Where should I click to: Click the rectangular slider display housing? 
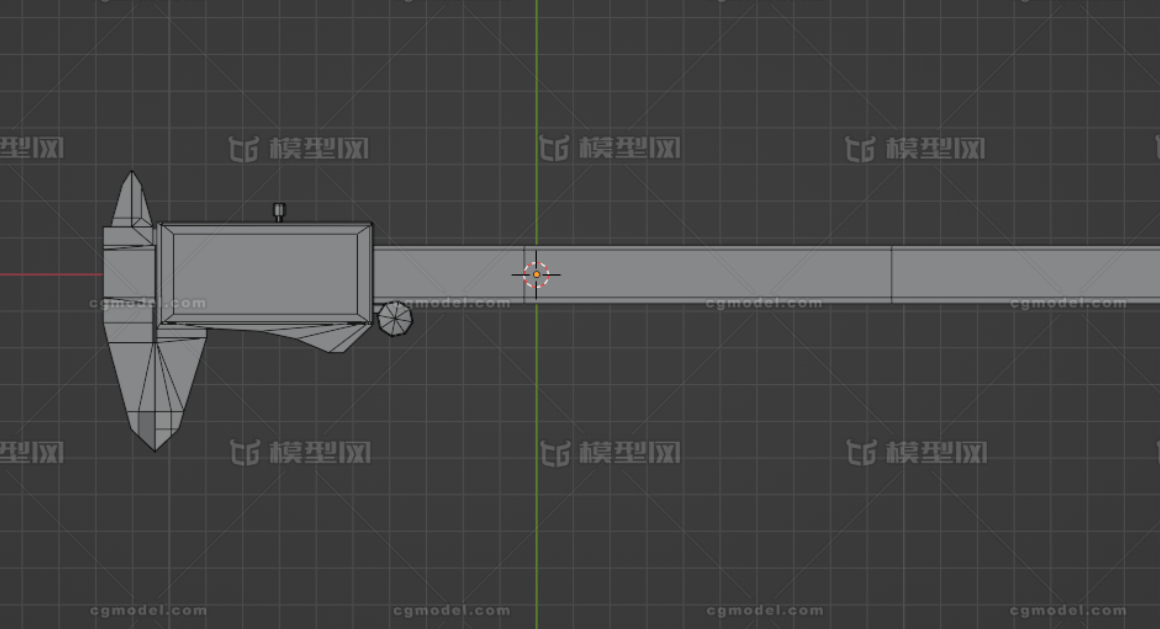(x=265, y=274)
